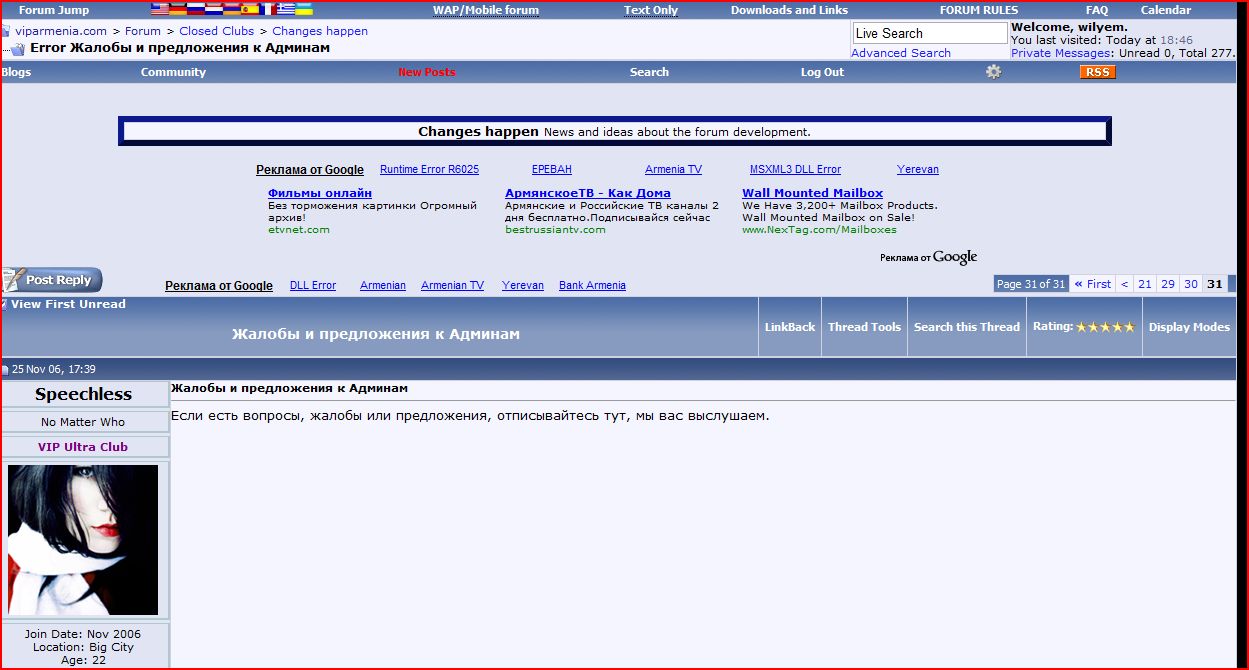
Task: Go to page 30 of the thread
Action: click(x=1190, y=284)
